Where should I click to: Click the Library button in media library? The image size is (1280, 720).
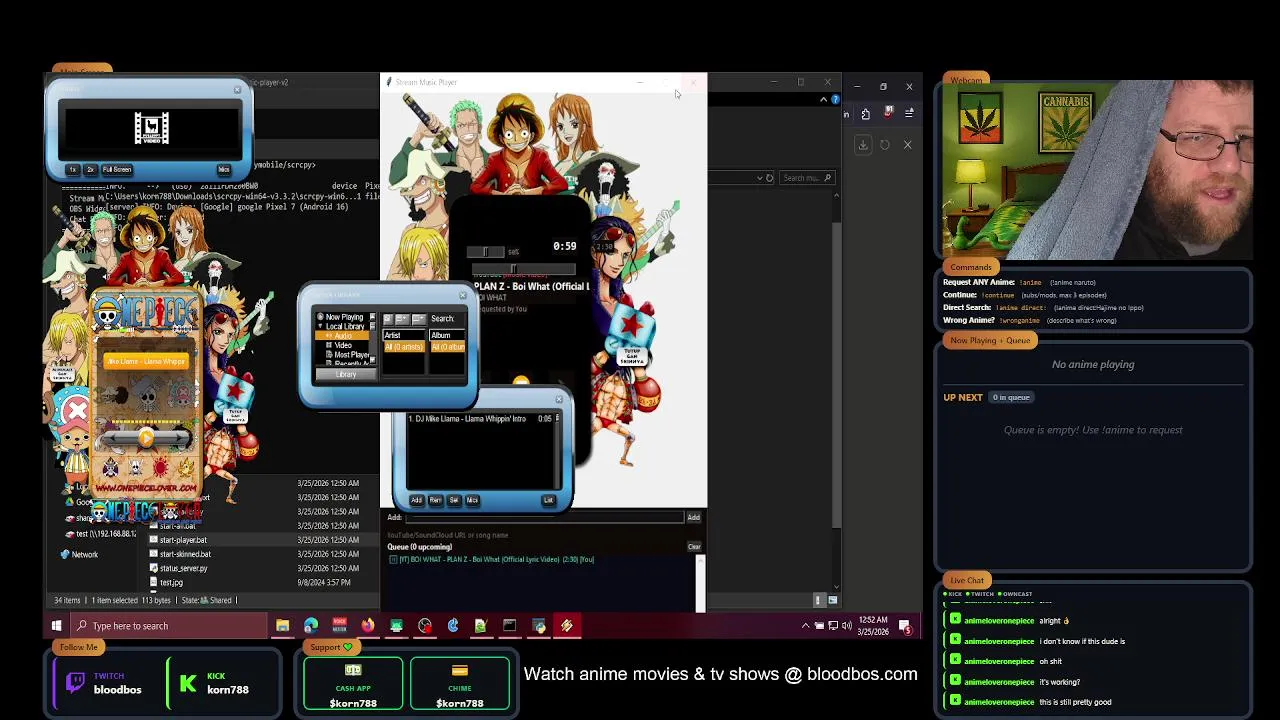[x=346, y=374]
